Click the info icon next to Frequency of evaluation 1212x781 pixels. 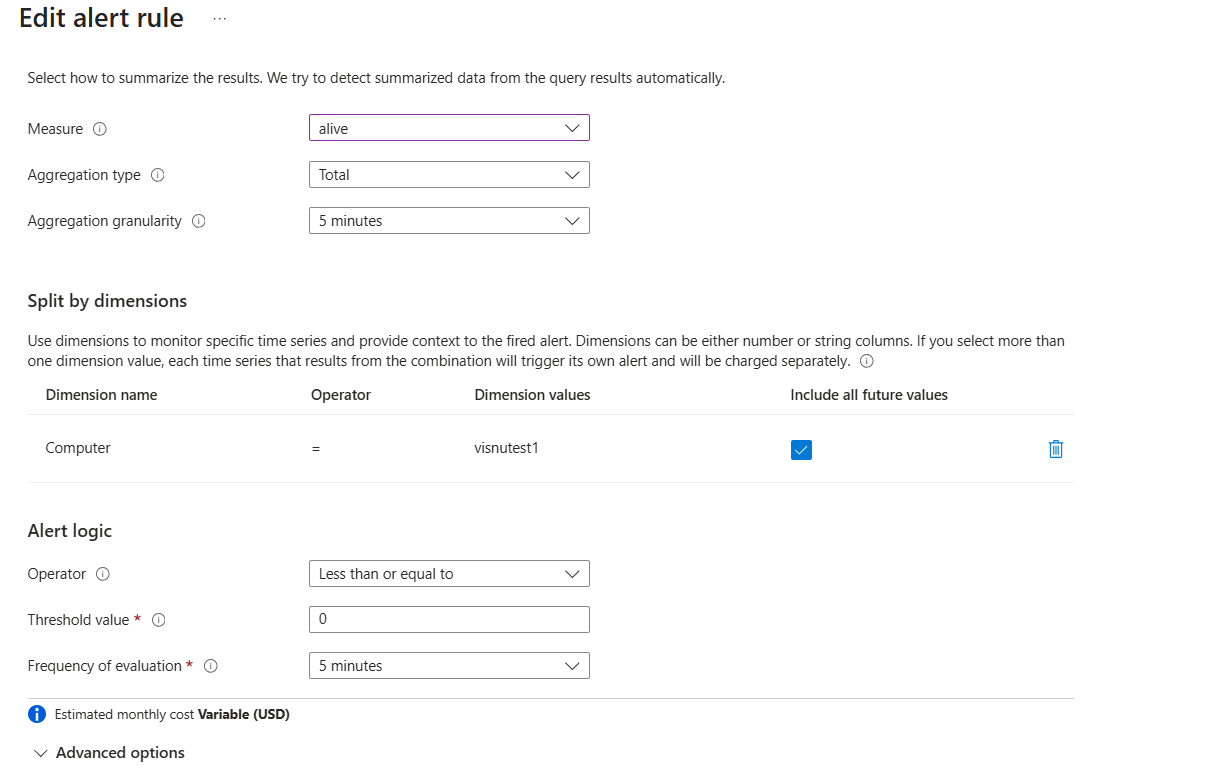click(x=211, y=666)
